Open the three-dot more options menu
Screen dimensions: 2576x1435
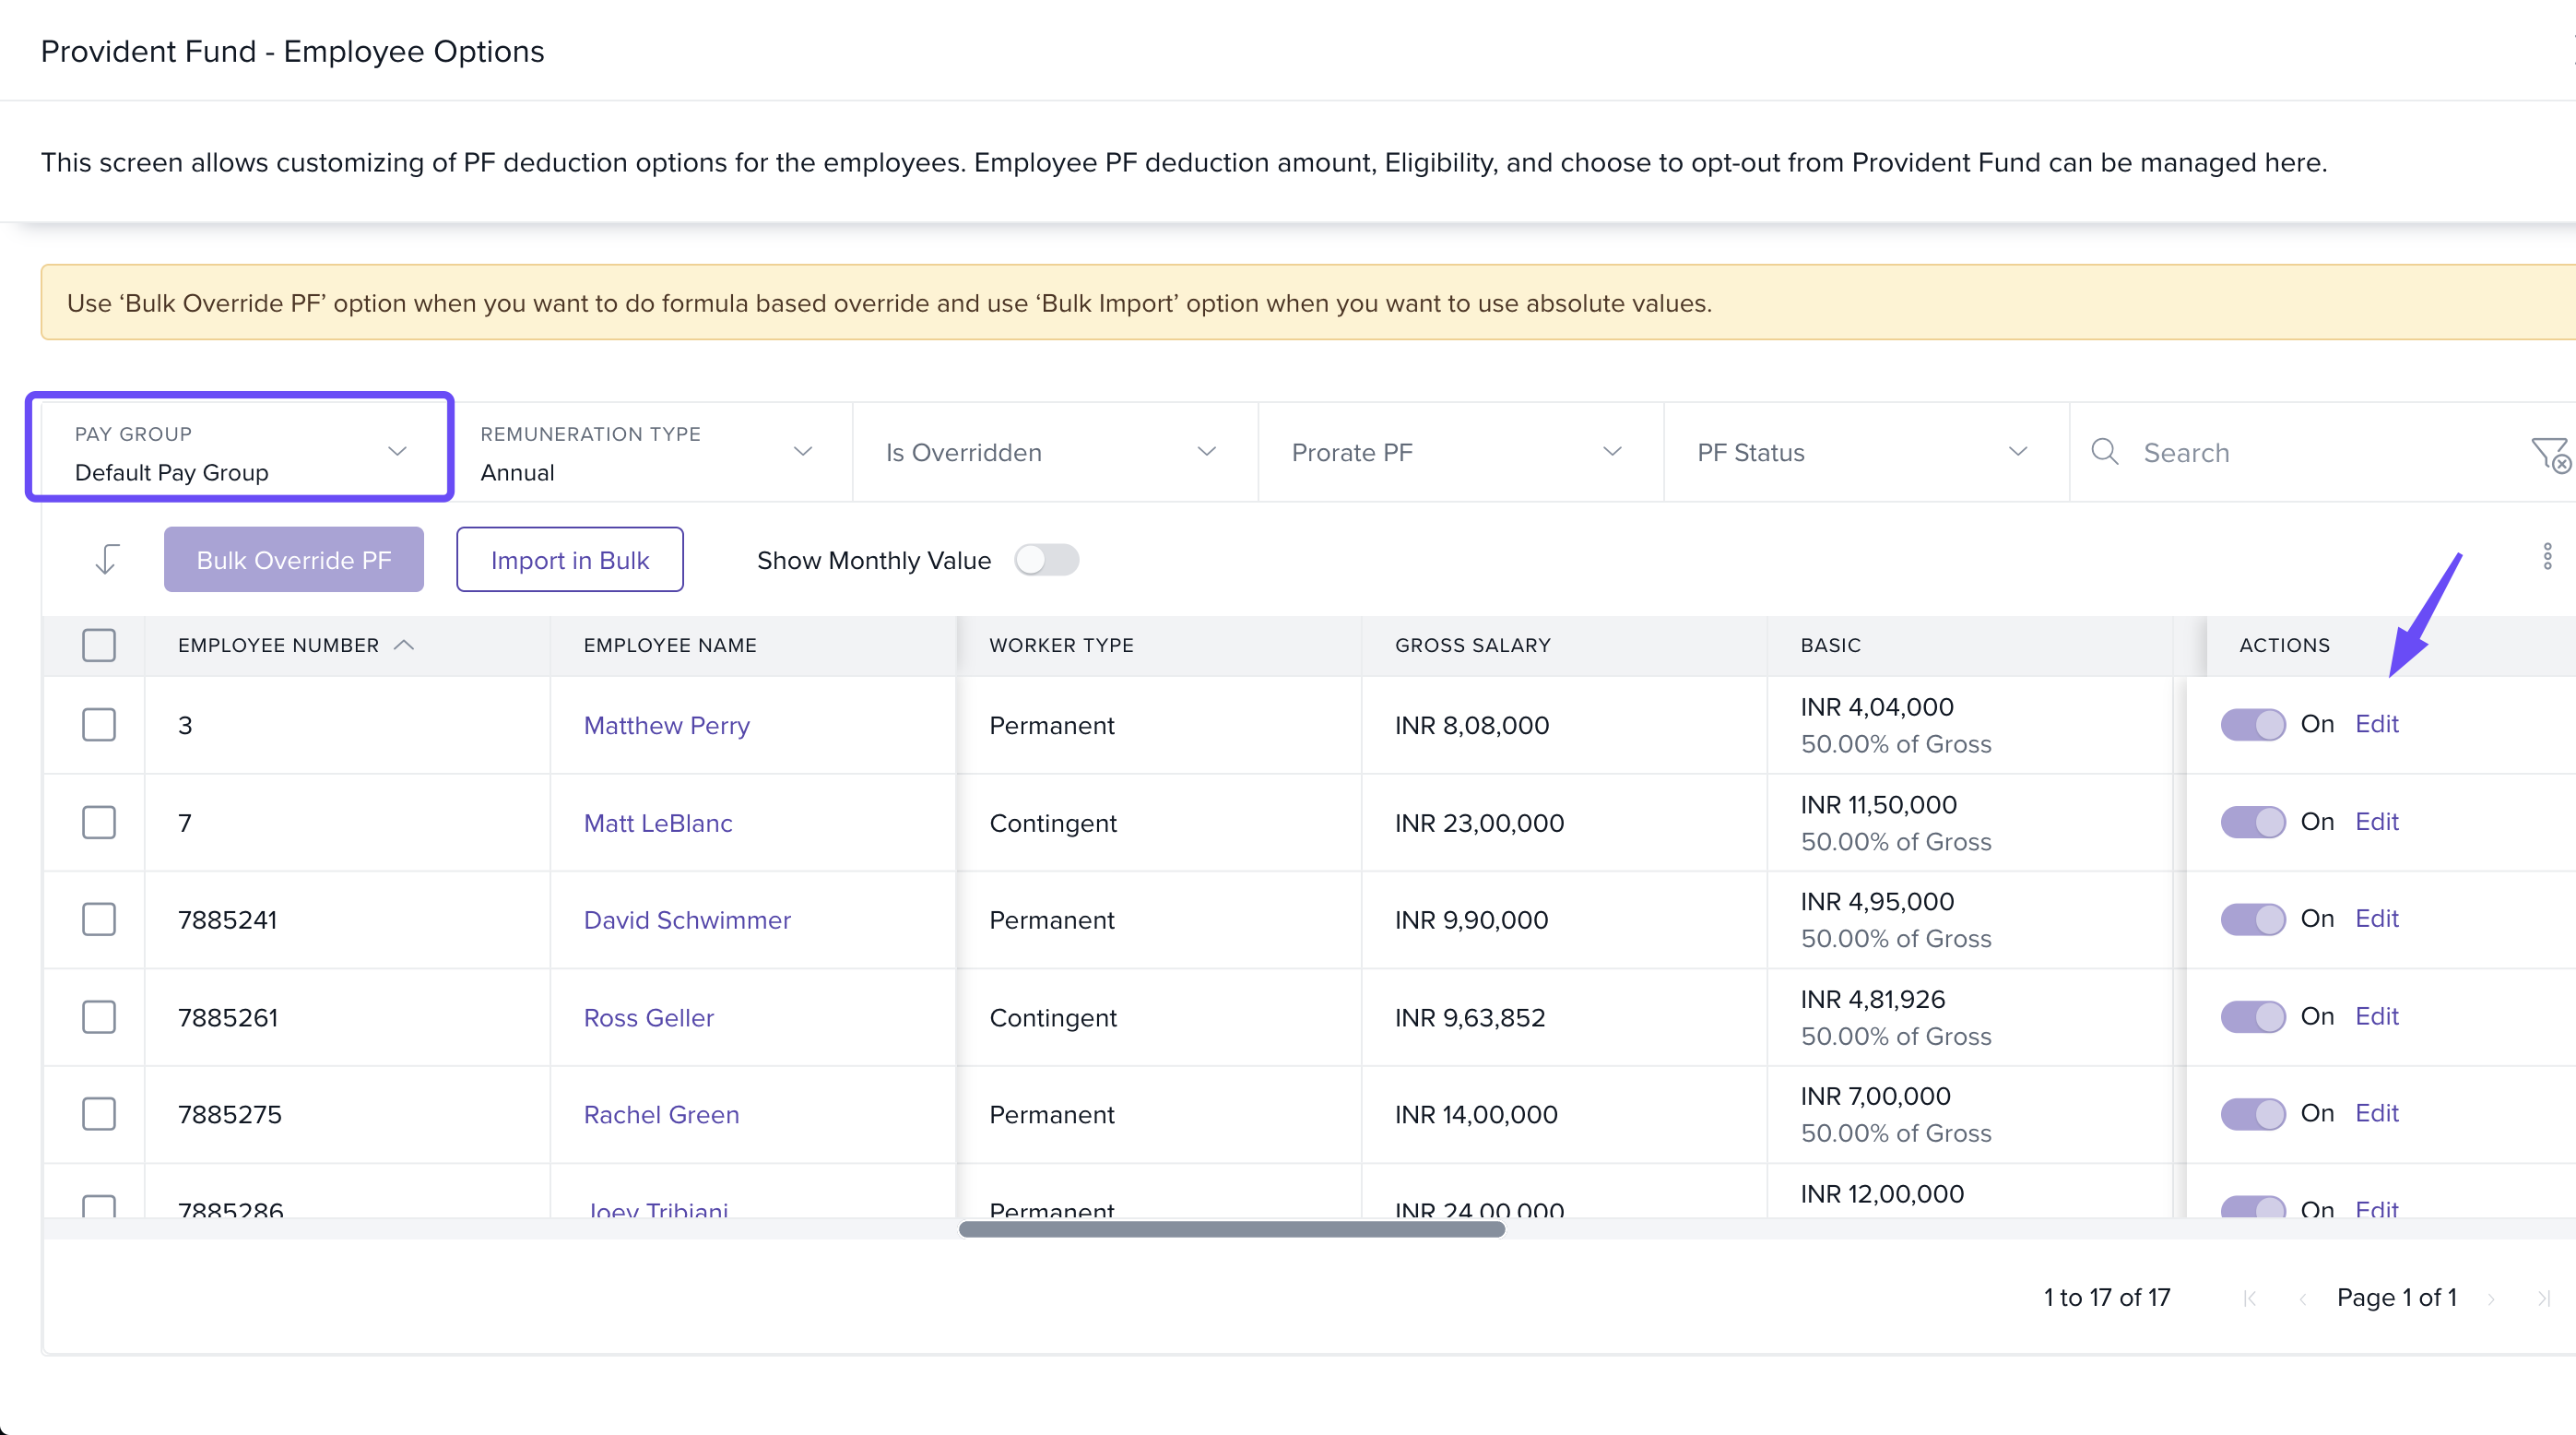tap(2547, 557)
